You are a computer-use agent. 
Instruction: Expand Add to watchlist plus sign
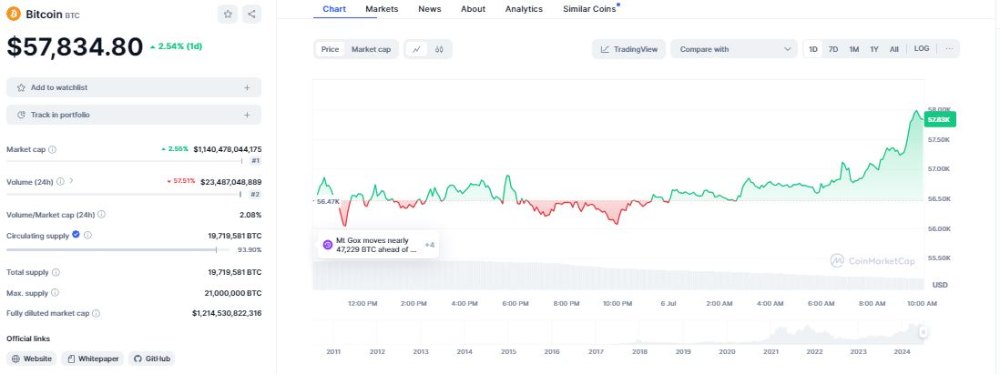247,87
